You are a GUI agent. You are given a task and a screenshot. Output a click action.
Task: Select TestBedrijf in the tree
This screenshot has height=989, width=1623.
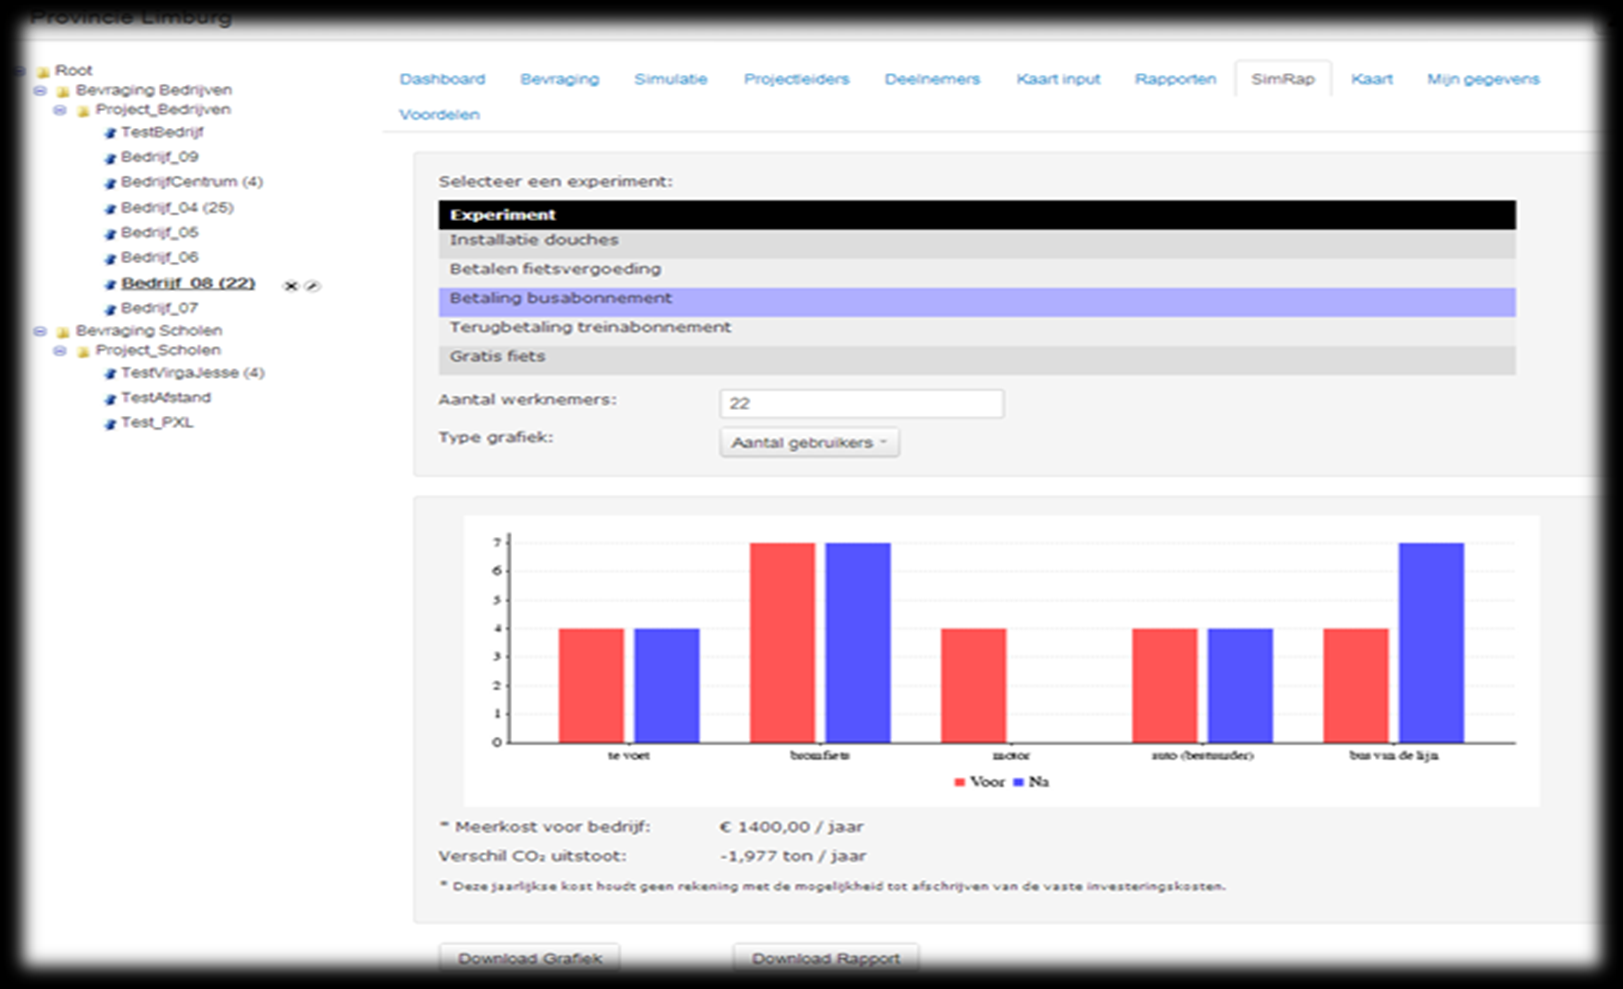tap(162, 132)
